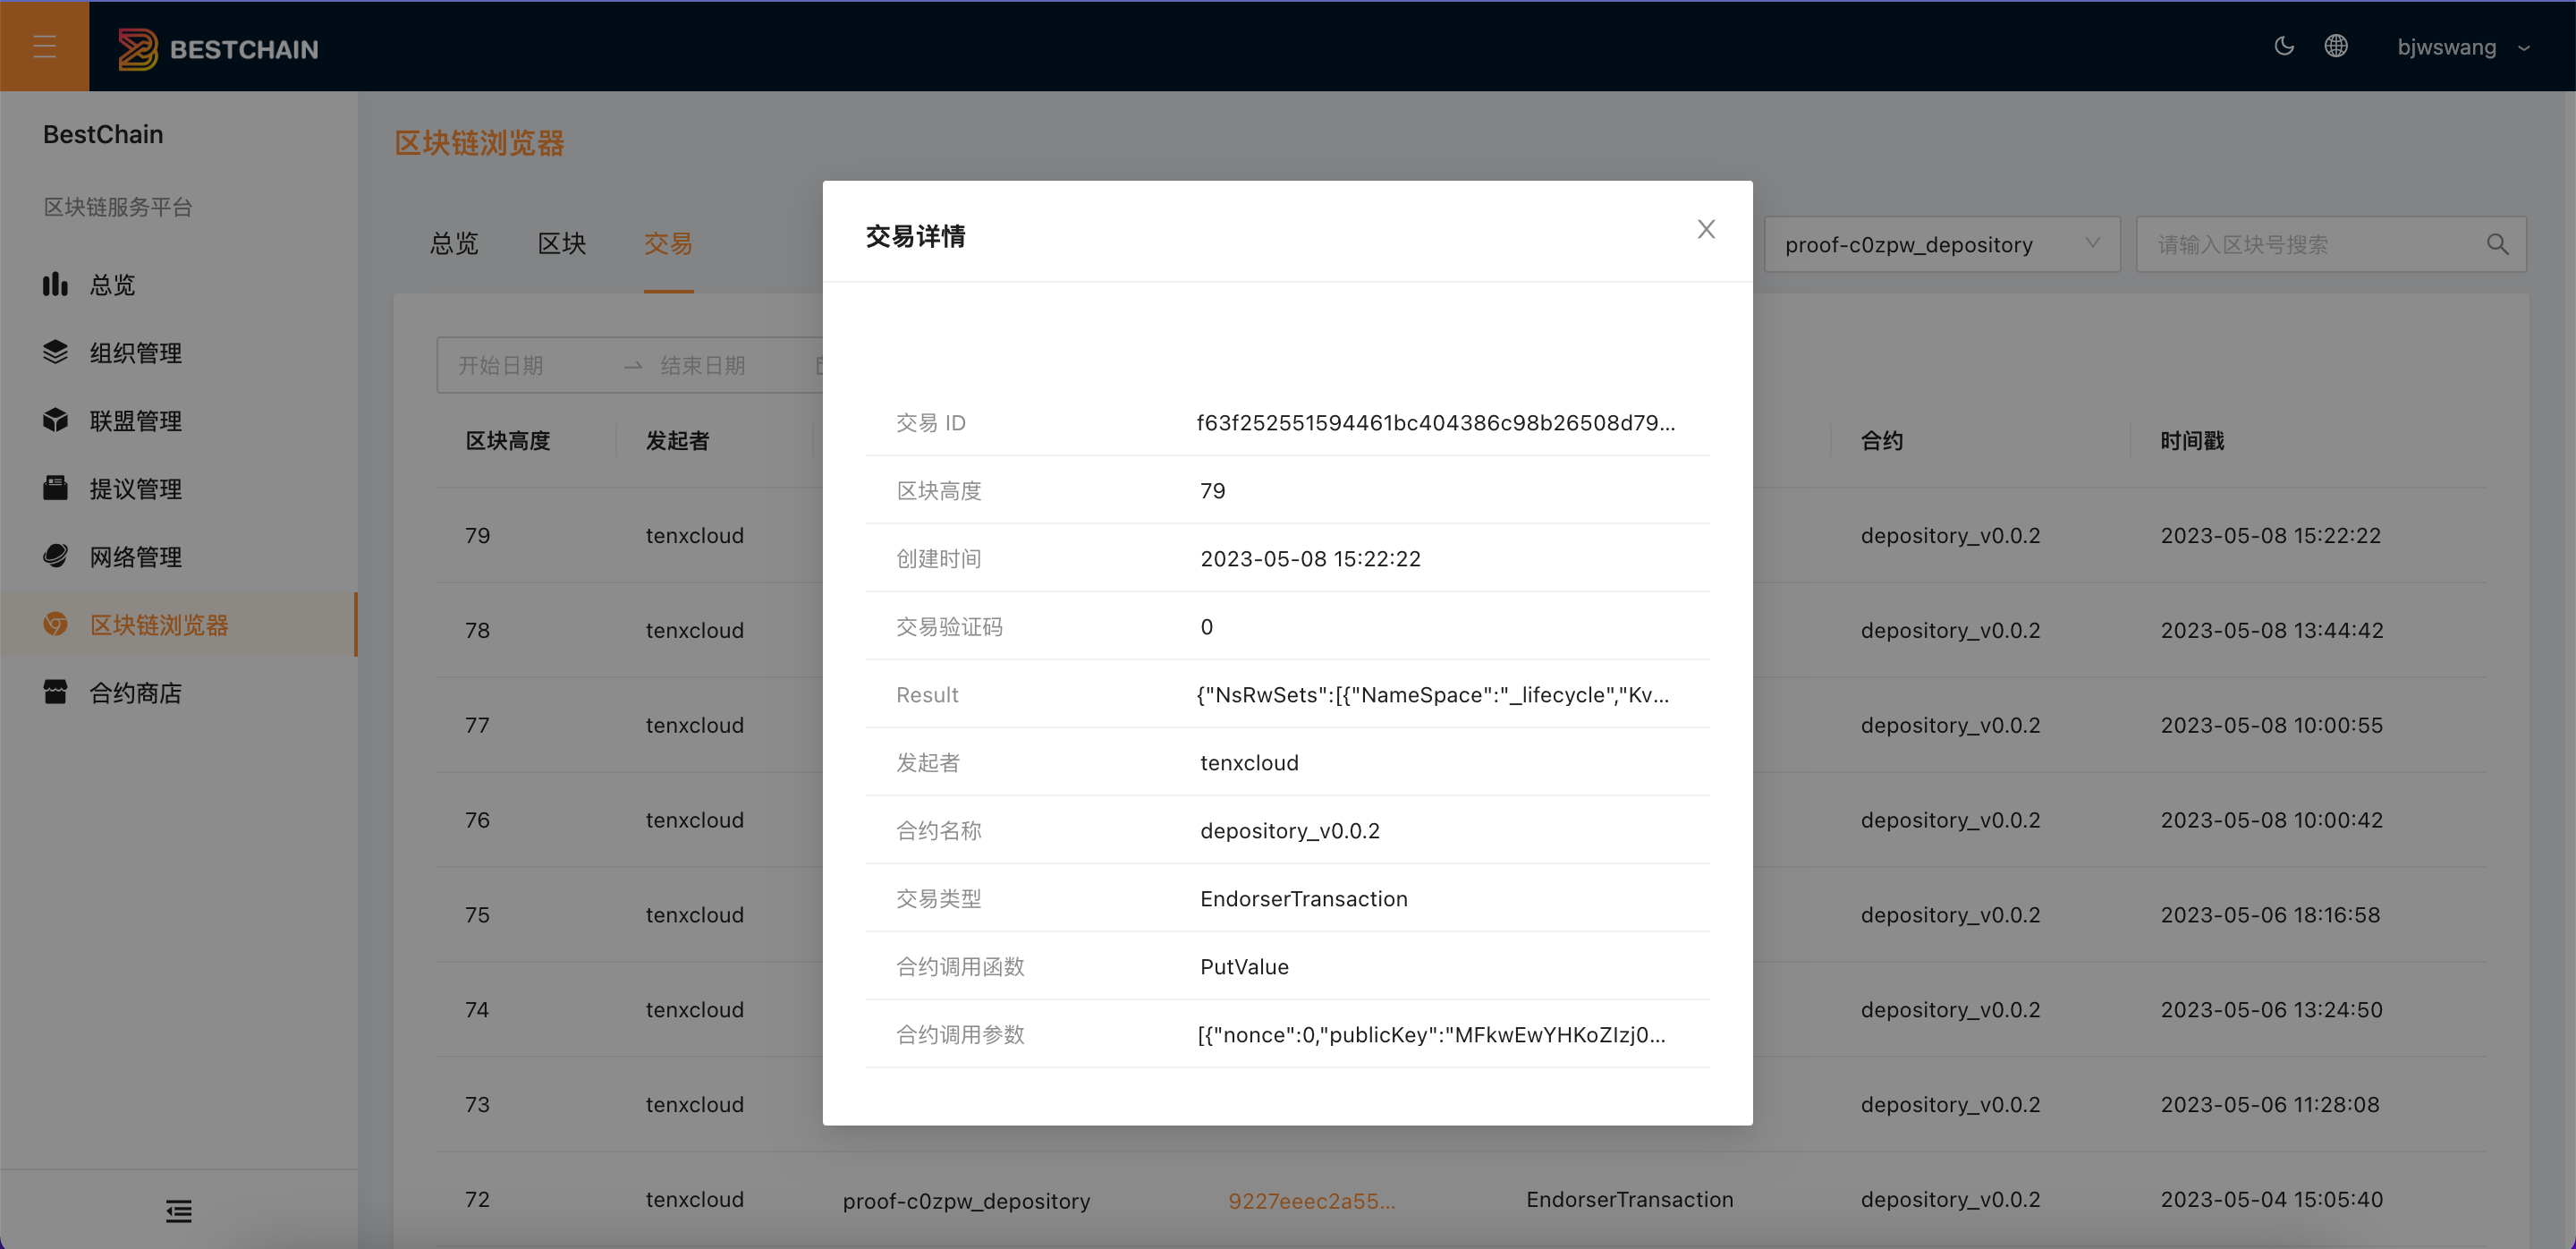
Task: Click the 网络管理 sidebar icon
Action: coord(55,556)
